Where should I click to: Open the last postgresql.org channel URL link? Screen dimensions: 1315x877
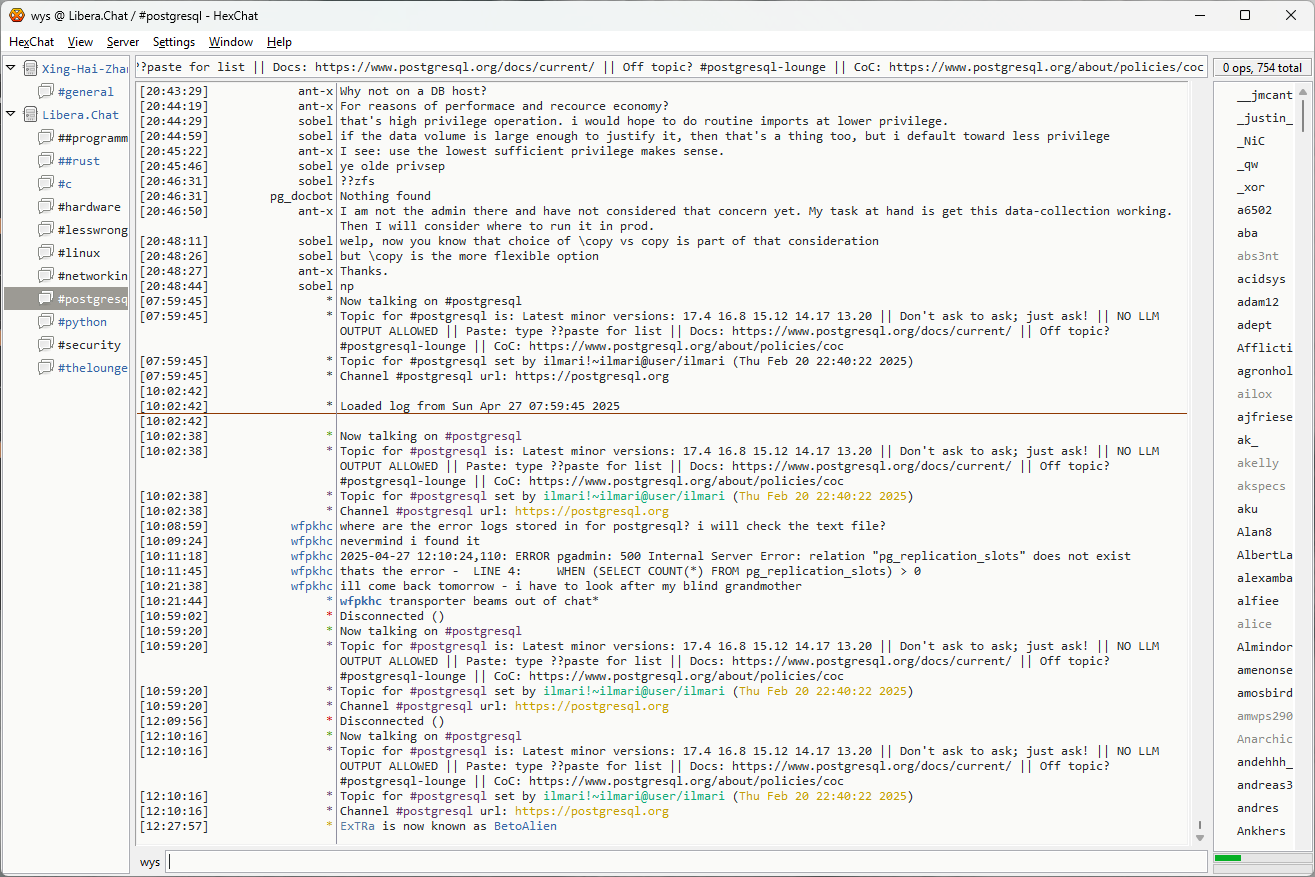(x=591, y=812)
